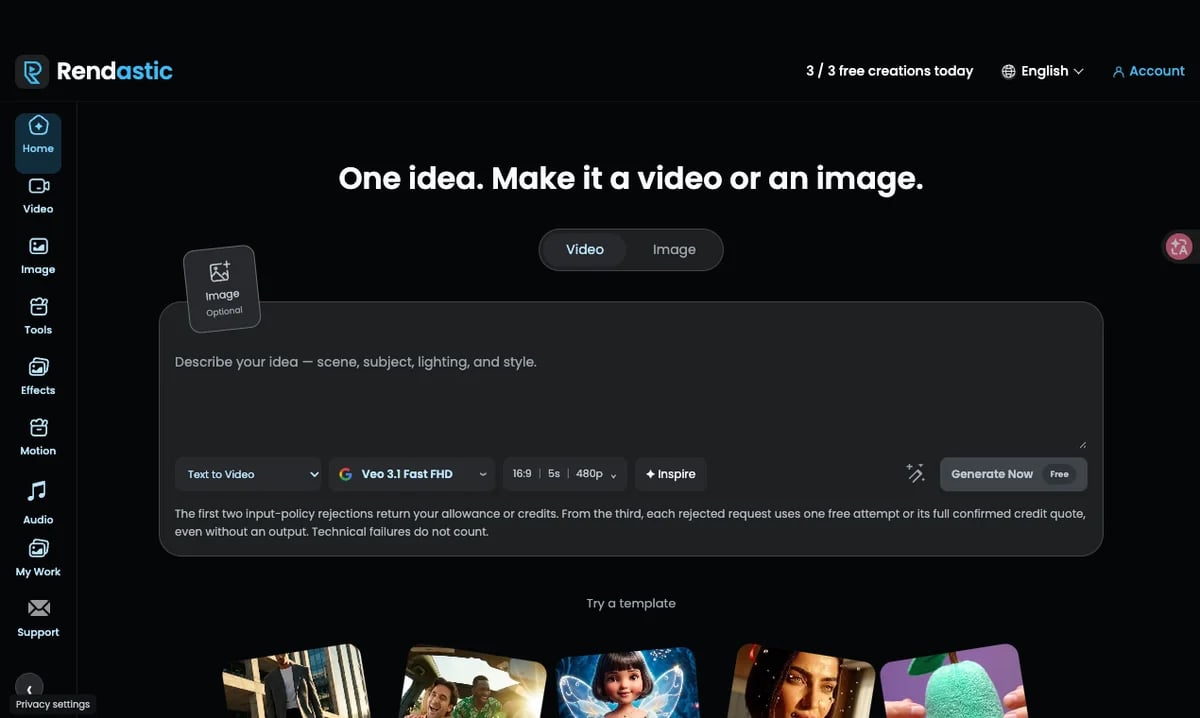Switch to the Image tab

pyautogui.click(x=674, y=250)
